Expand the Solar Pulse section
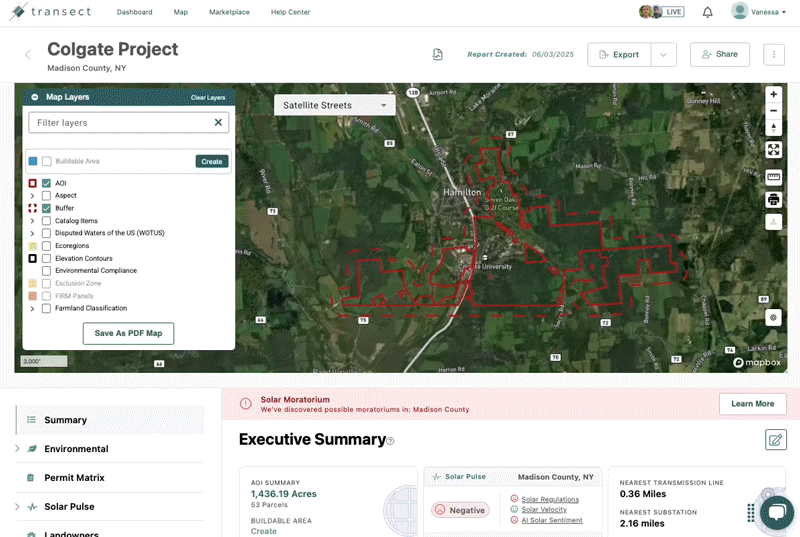Image resolution: width=800 pixels, height=537 pixels. click(17, 506)
